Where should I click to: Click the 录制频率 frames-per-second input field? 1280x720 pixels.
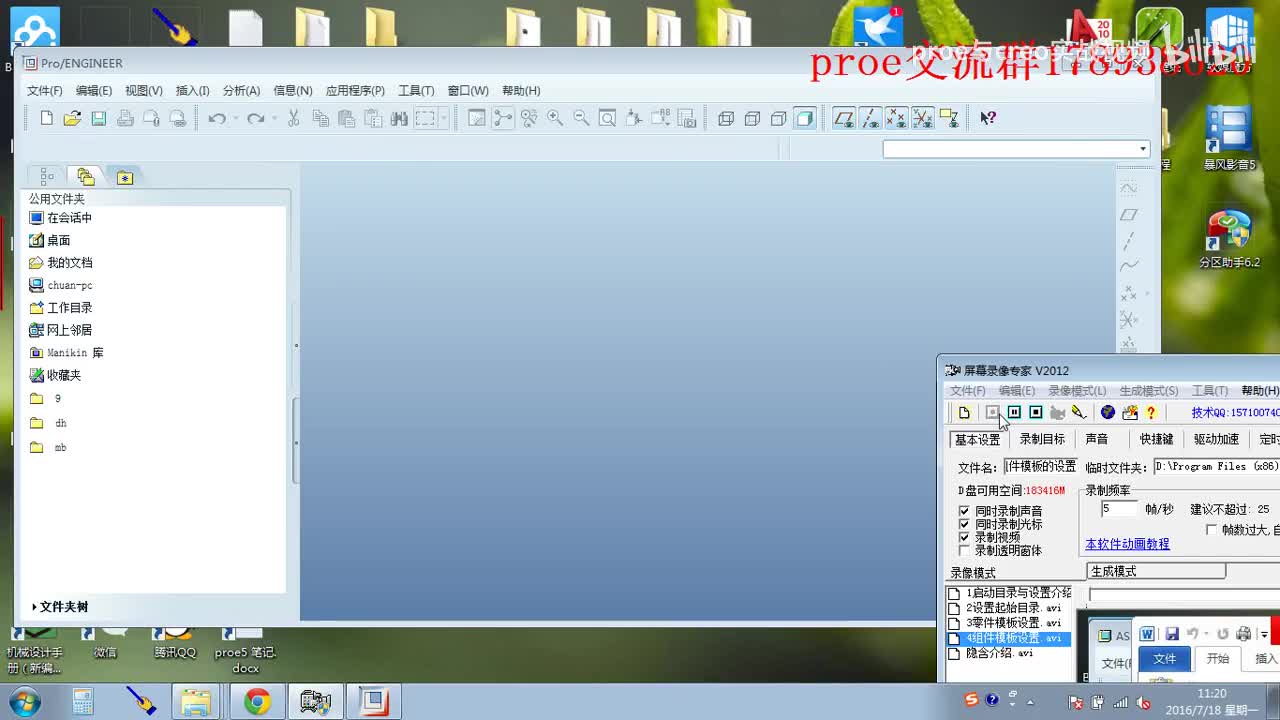[x=1119, y=509]
